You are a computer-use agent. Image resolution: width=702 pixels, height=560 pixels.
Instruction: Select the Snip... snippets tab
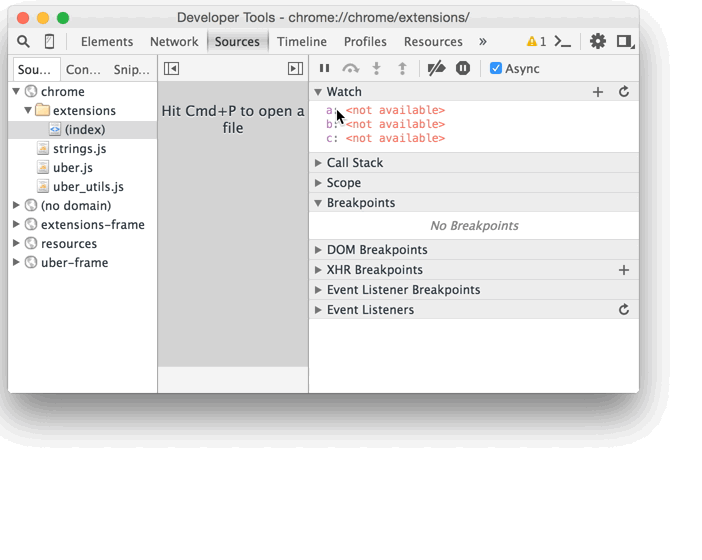click(x=132, y=69)
